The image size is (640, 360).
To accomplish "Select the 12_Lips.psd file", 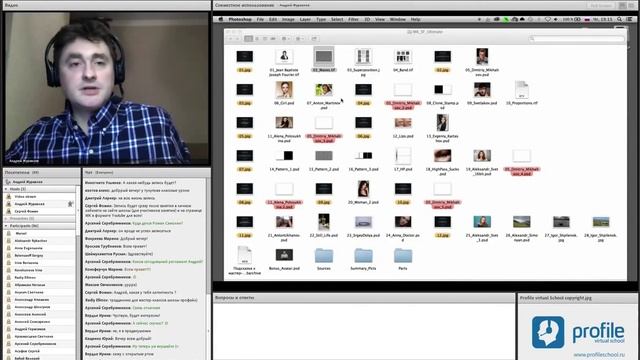I will pos(403,127).
